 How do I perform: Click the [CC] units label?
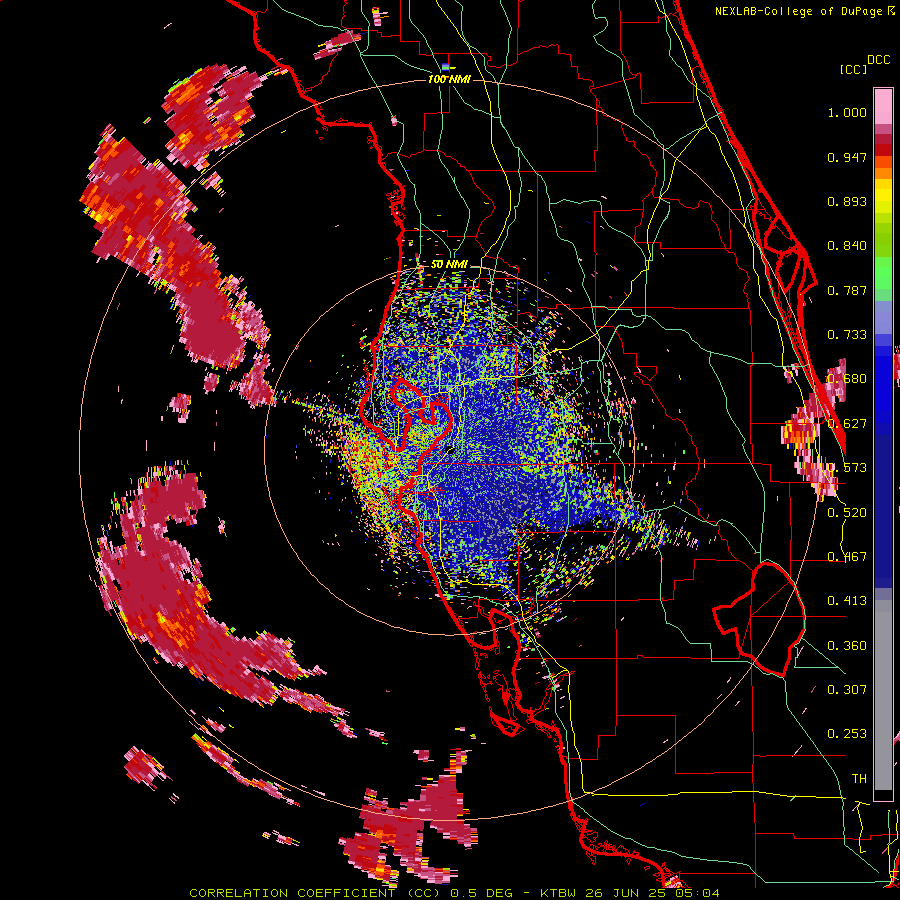(x=853, y=69)
